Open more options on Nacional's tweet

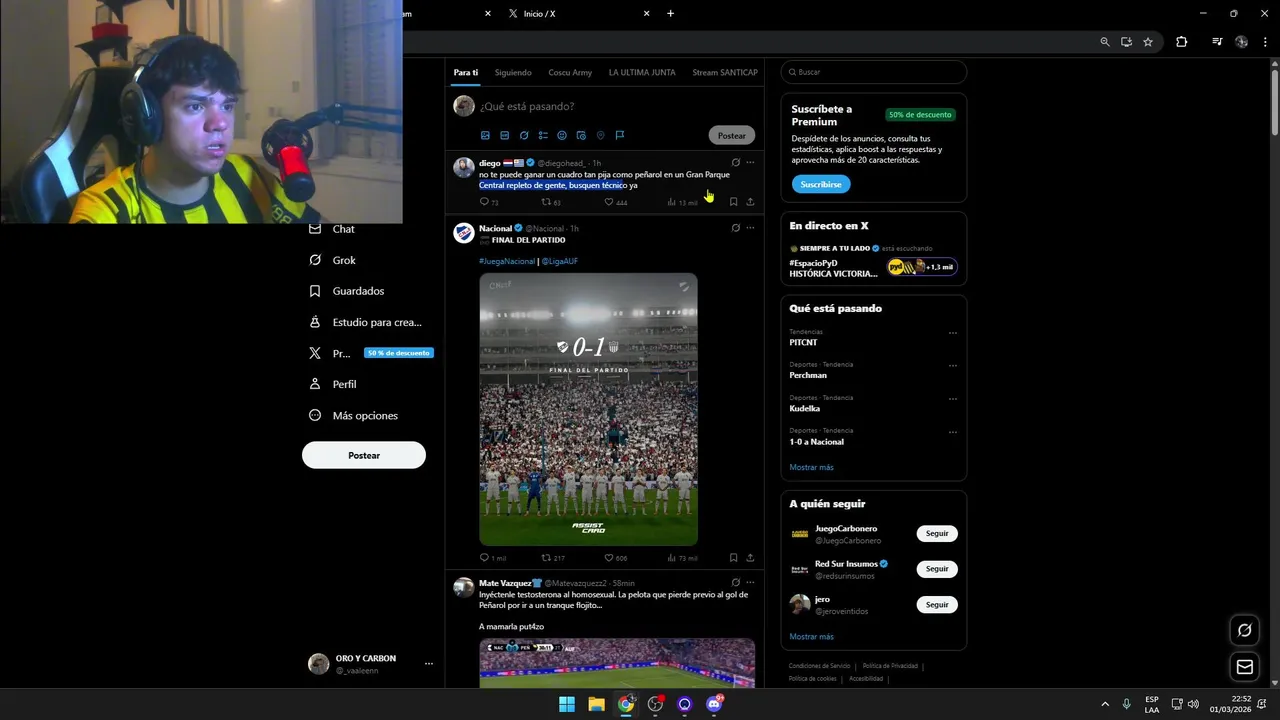tap(750, 228)
